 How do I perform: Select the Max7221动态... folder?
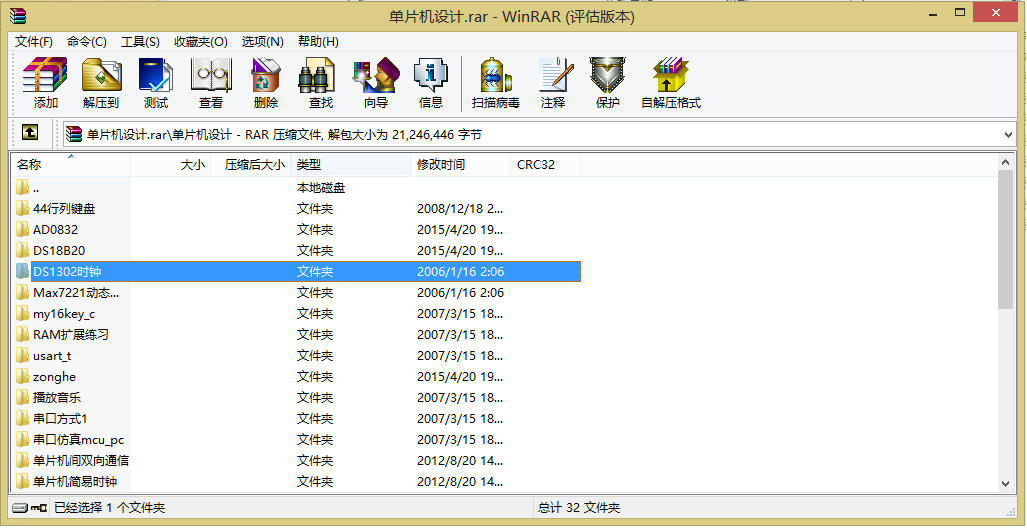tap(296, 293)
